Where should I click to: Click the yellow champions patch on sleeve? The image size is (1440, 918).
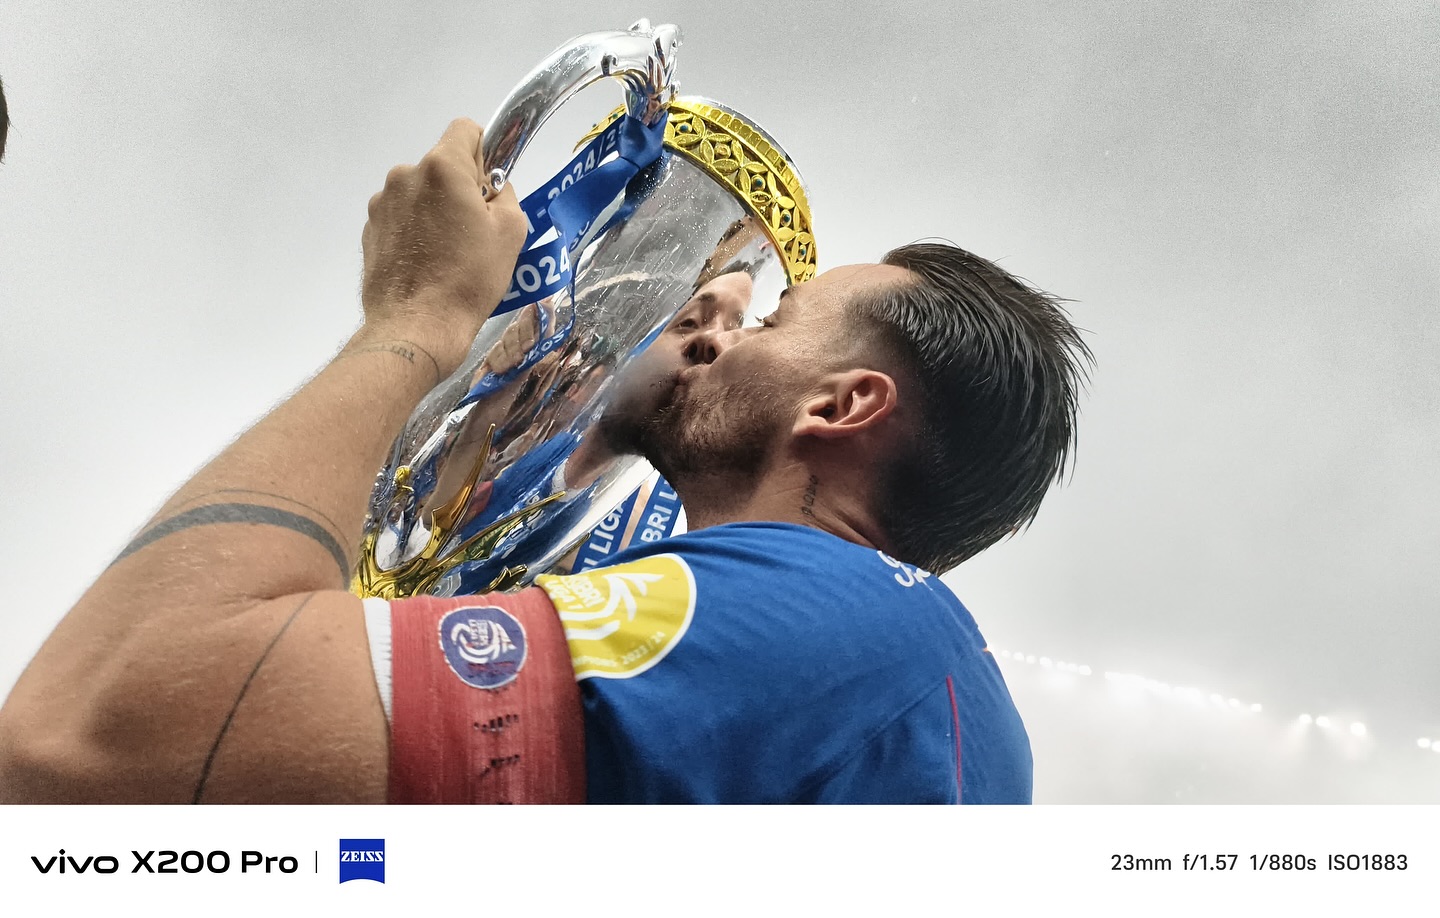pyautogui.click(x=620, y=613)
